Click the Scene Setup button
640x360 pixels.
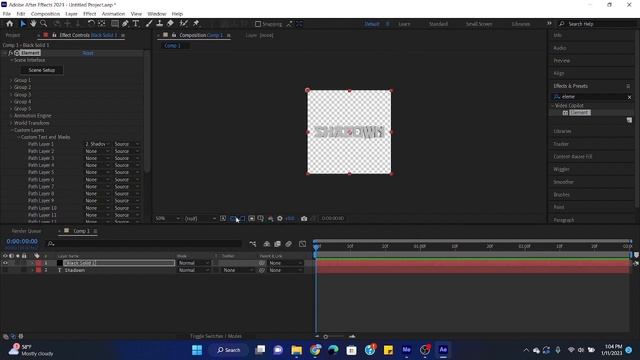point(42,70)
